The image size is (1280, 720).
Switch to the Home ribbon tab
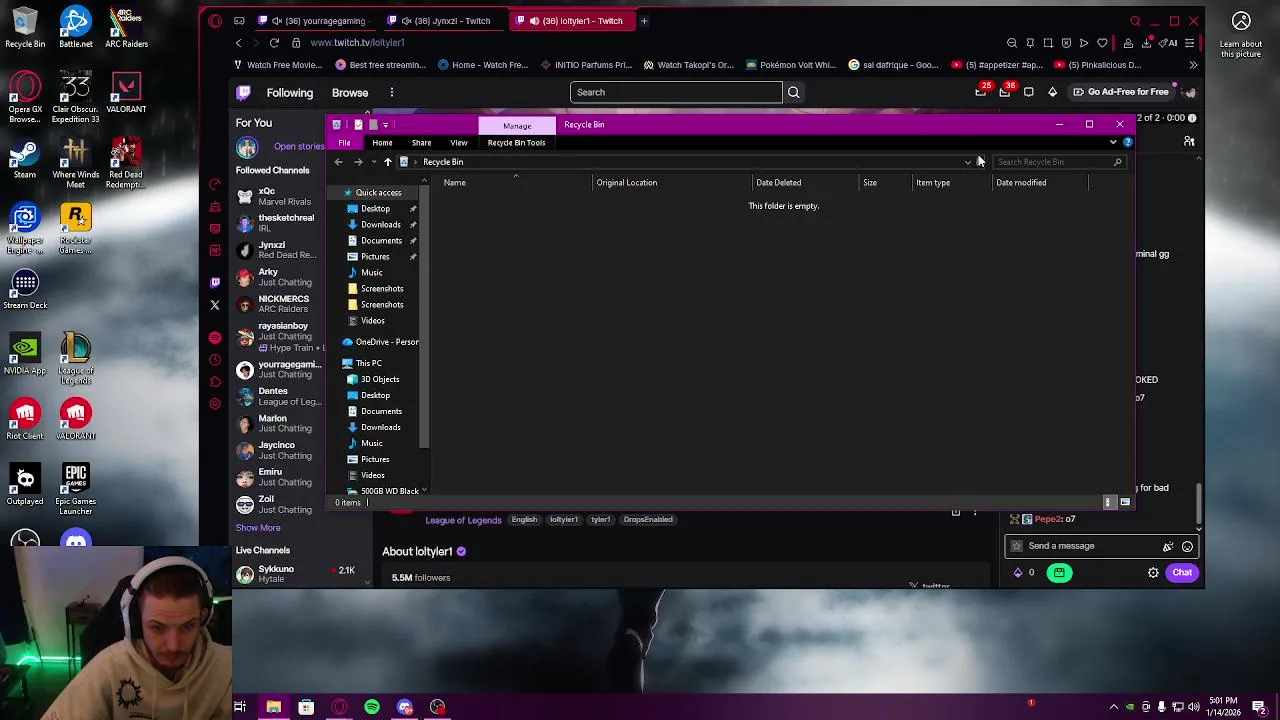382,143
